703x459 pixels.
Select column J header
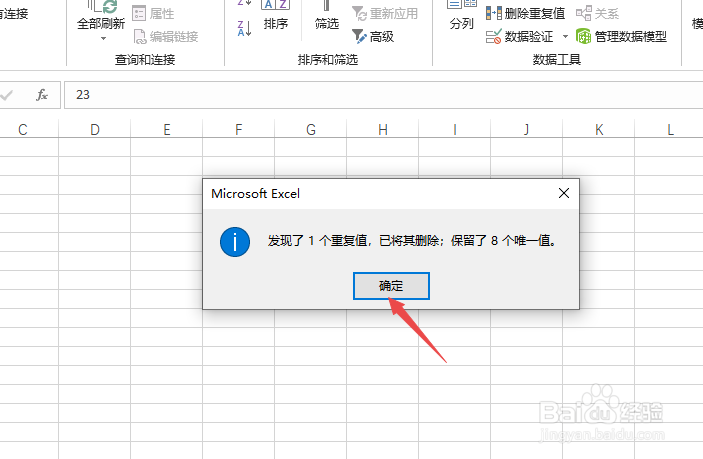coord(526,130)
